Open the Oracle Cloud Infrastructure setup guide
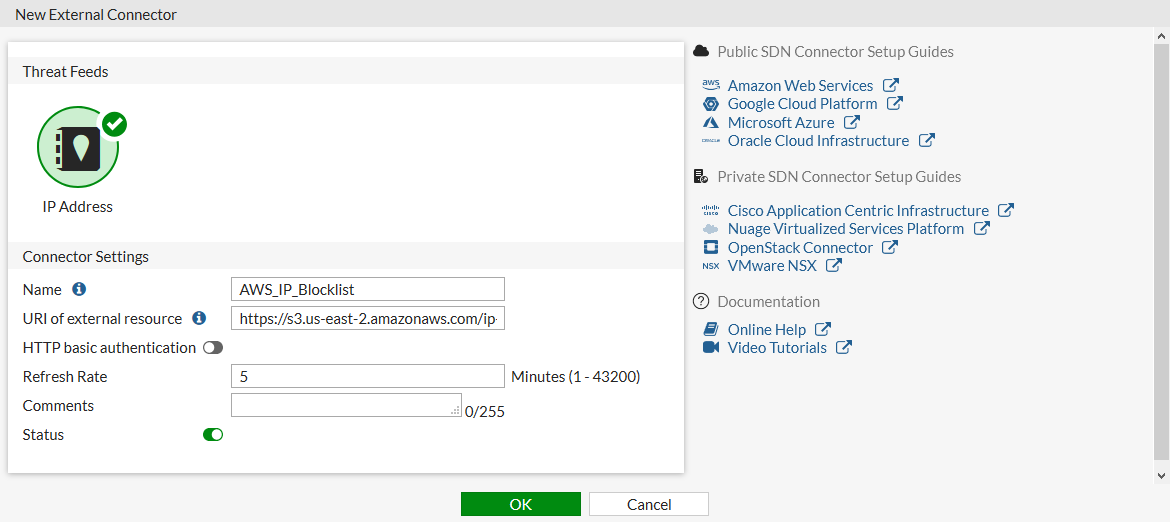 pos(818,141)
